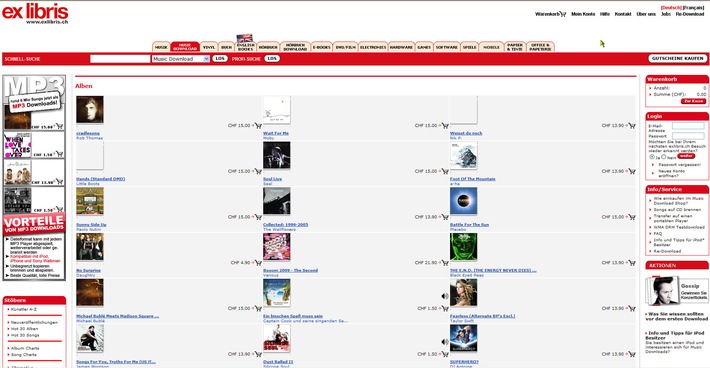Image resolution: width=710 pixels, height=368 pixels.
Task: Open Künstler A-Z in Stöbern
Action: click(x=24, y=309)
